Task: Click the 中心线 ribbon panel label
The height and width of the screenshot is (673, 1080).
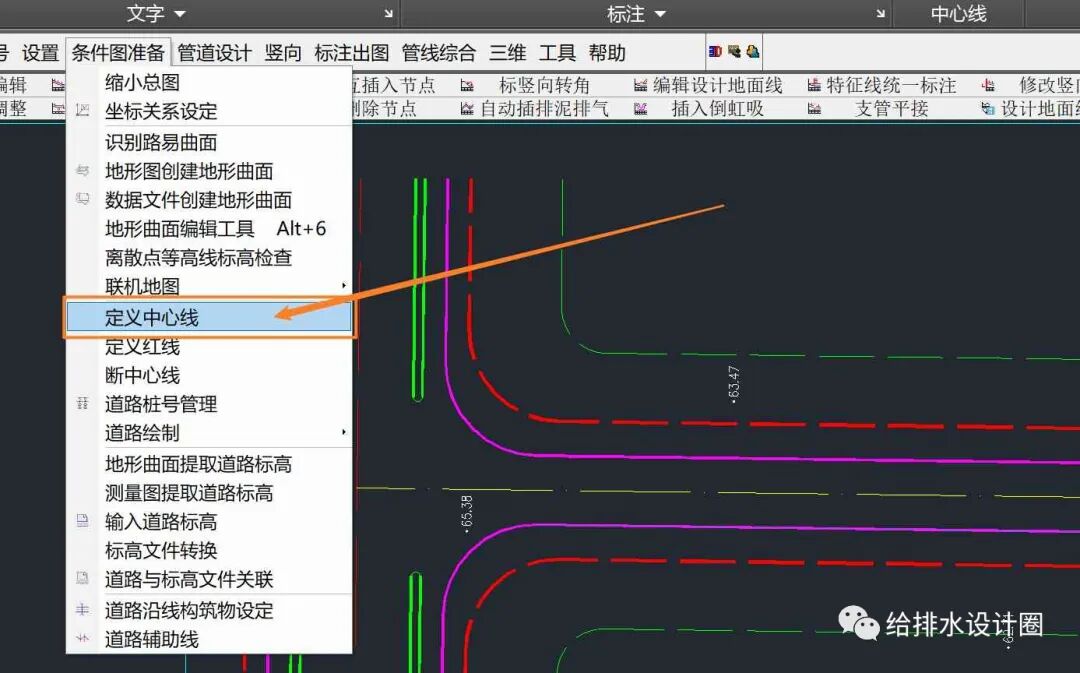Action: [958, 14]
